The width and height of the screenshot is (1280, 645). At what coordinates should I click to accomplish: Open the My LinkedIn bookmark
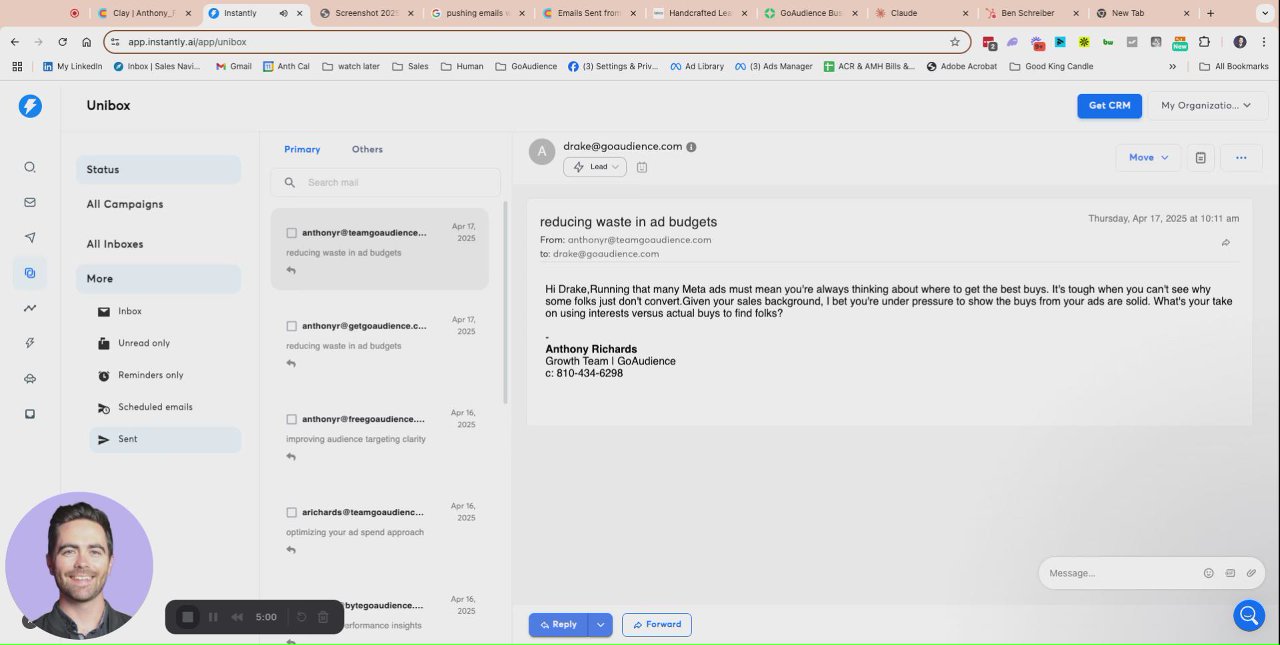(x=72, y=67)
